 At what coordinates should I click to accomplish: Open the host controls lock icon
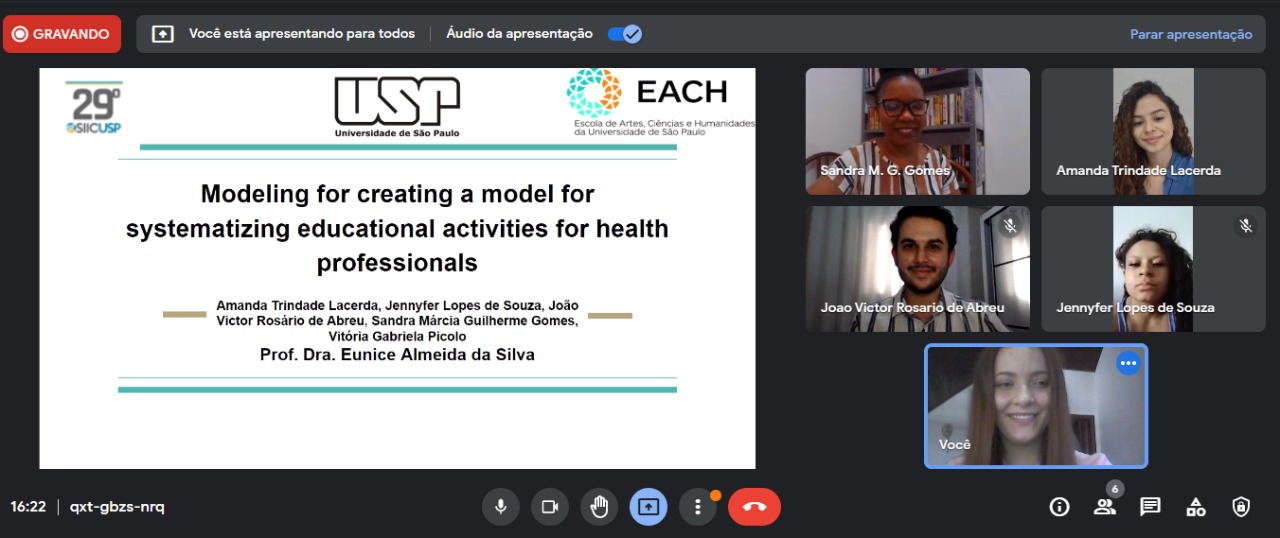1241,507
